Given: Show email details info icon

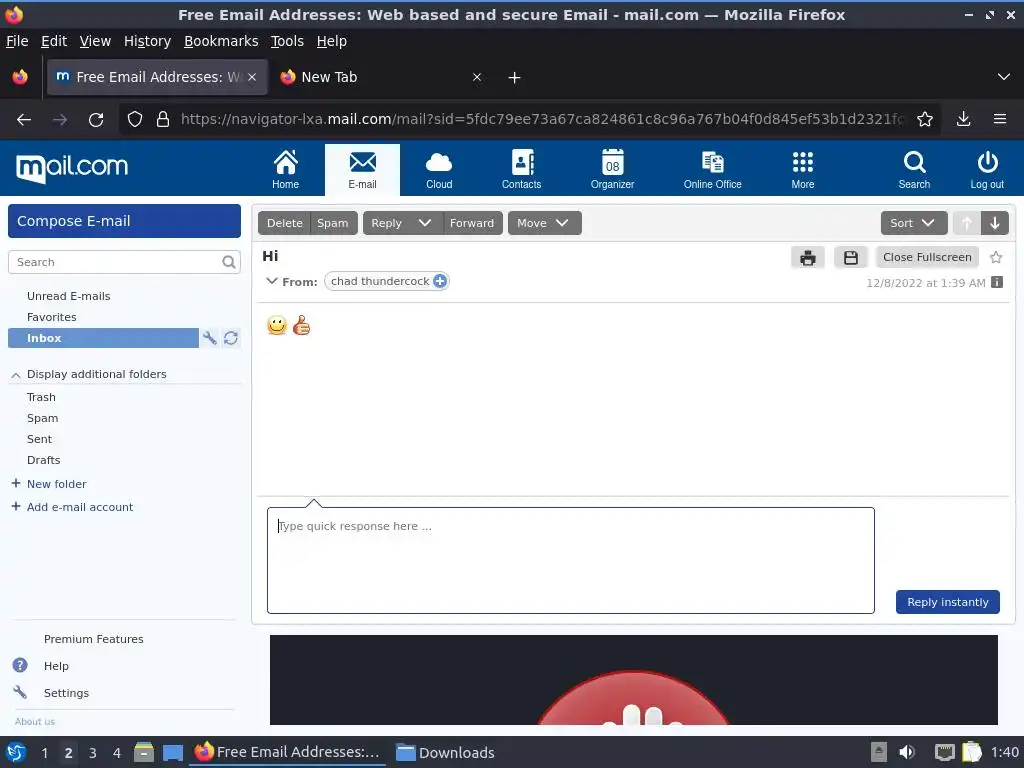Looking at the screenshot, I should pos(997,282).
